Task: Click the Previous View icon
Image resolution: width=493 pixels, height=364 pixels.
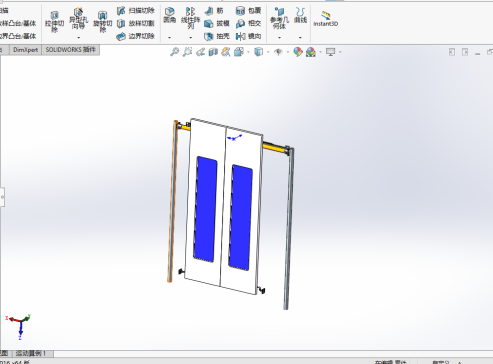Action: (200, 52)
